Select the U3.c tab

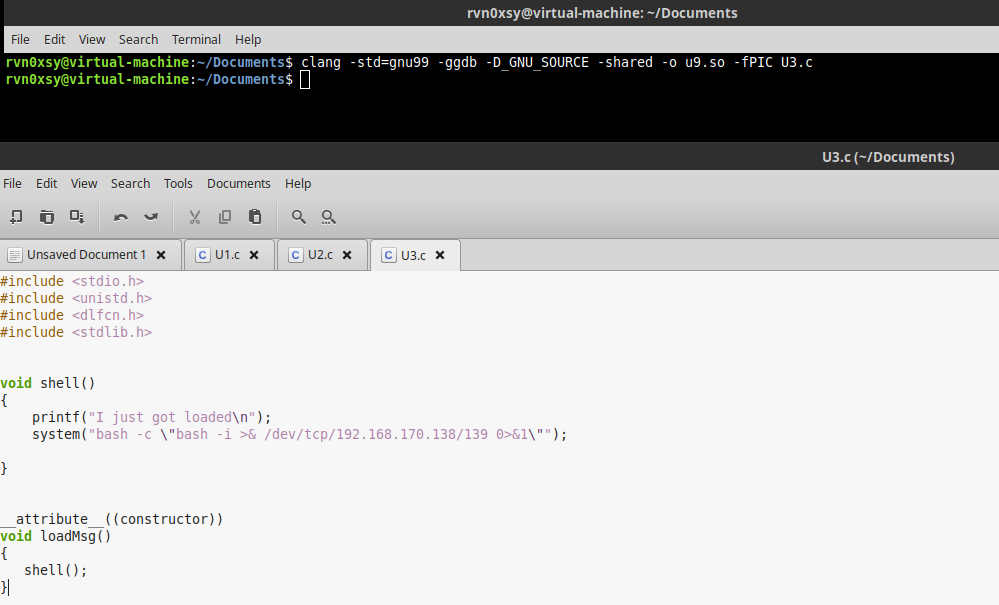coord(413,255)
